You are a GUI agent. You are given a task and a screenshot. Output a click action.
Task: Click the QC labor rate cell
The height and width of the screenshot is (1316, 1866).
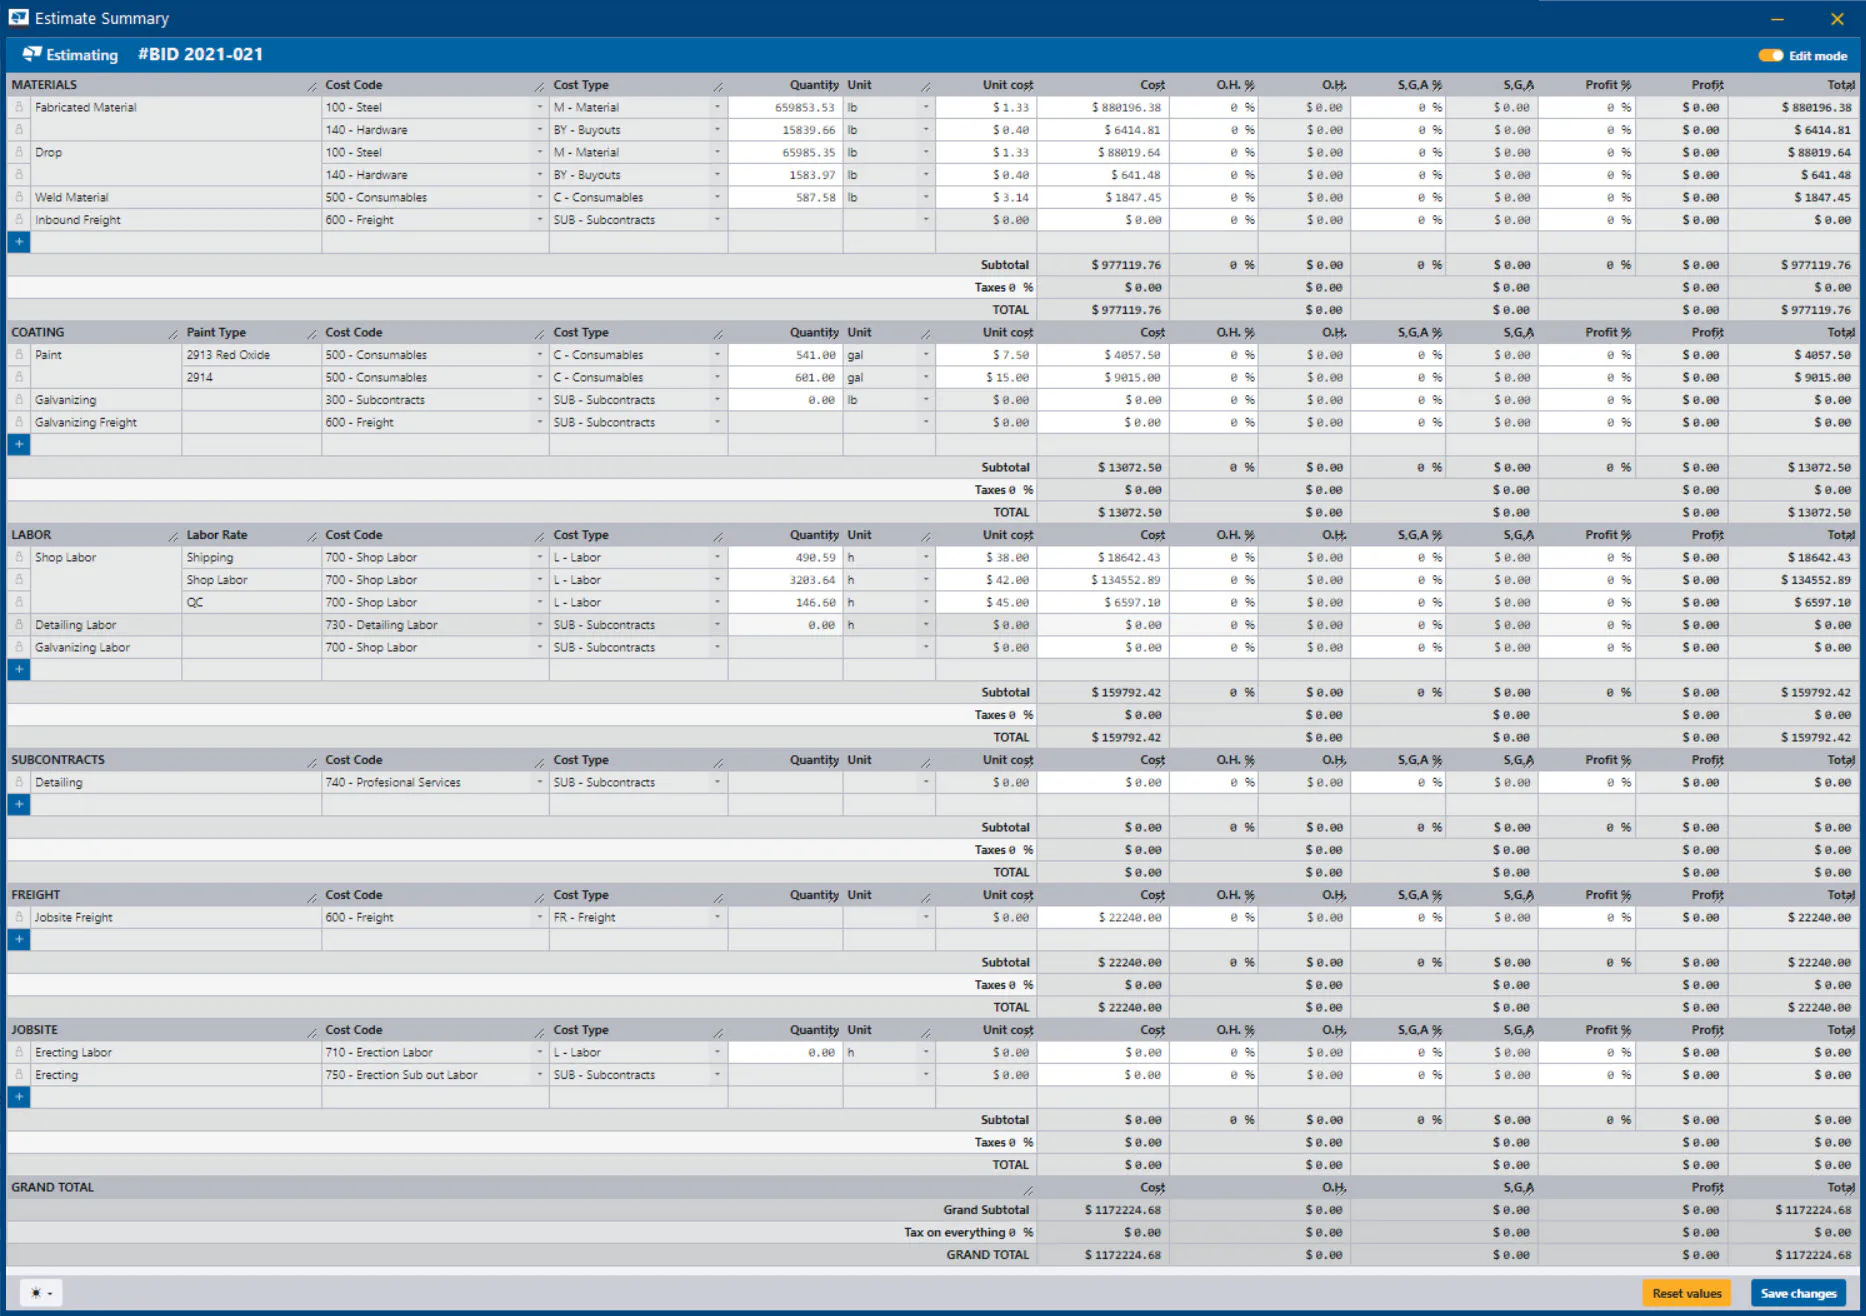click(x=251, y=602)
